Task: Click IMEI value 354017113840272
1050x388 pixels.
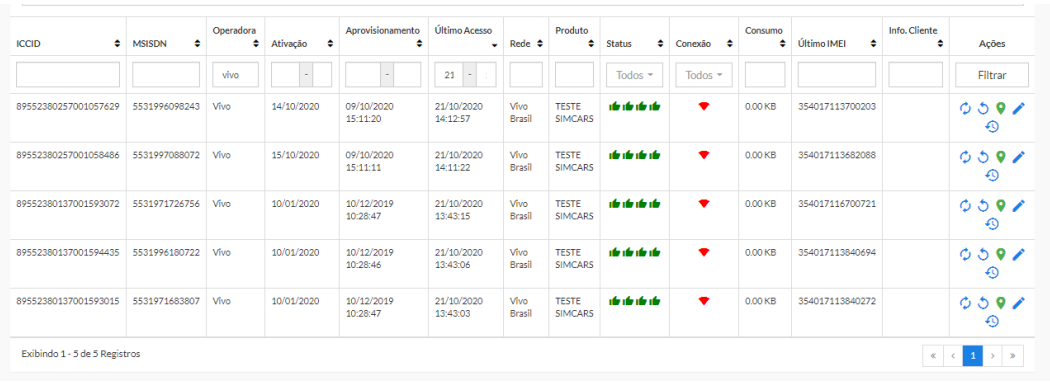Action: click(836, 301)
